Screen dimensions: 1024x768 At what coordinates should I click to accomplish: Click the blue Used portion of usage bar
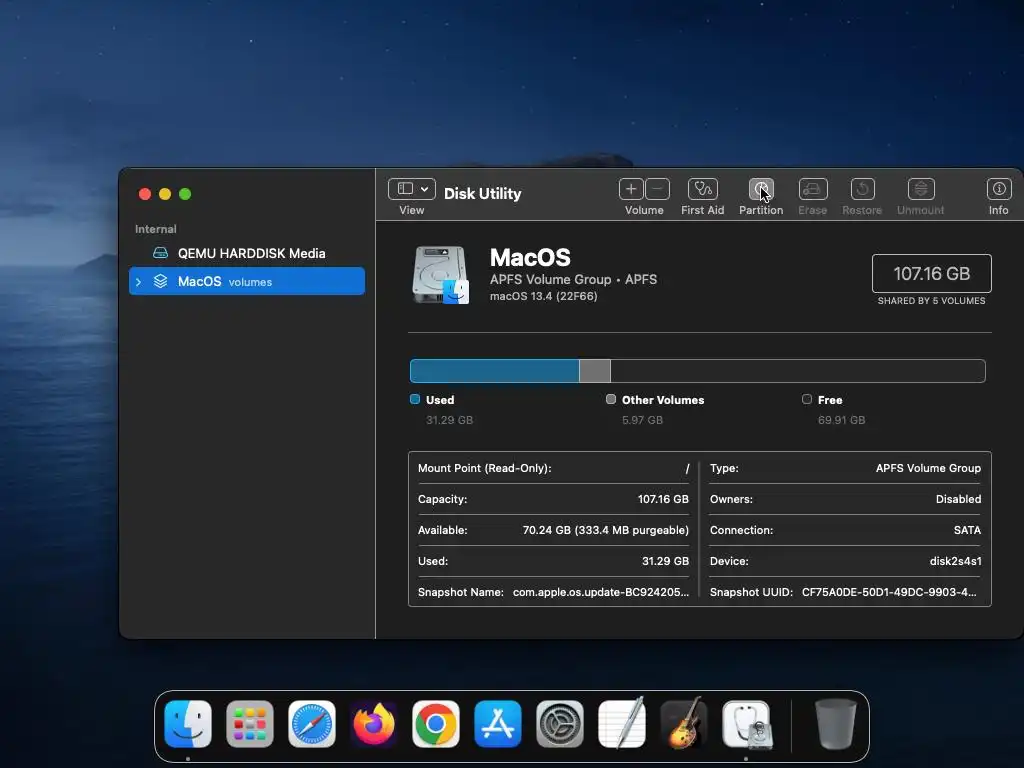pyautogui.click(x=494, y=371)
